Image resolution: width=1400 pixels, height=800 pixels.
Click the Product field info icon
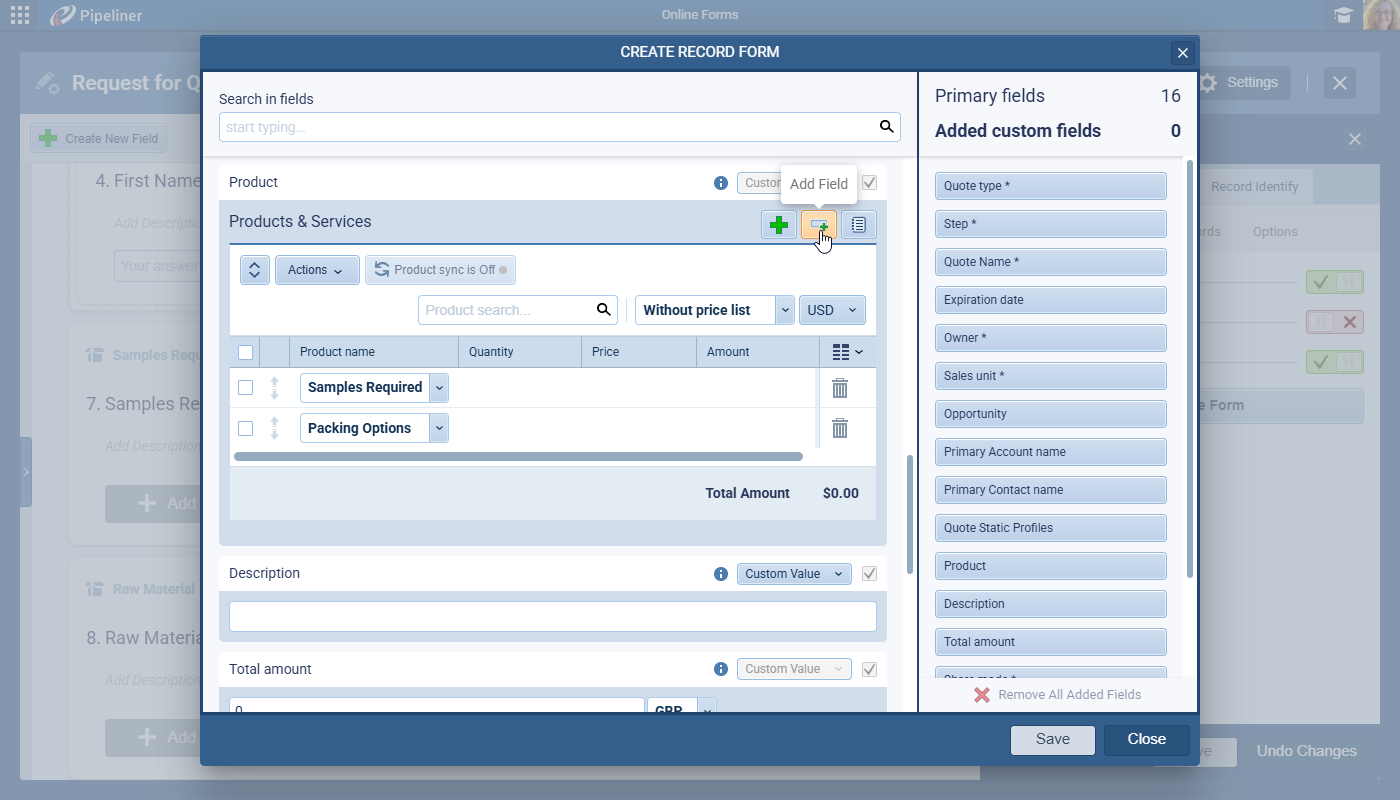click(720, 183)
